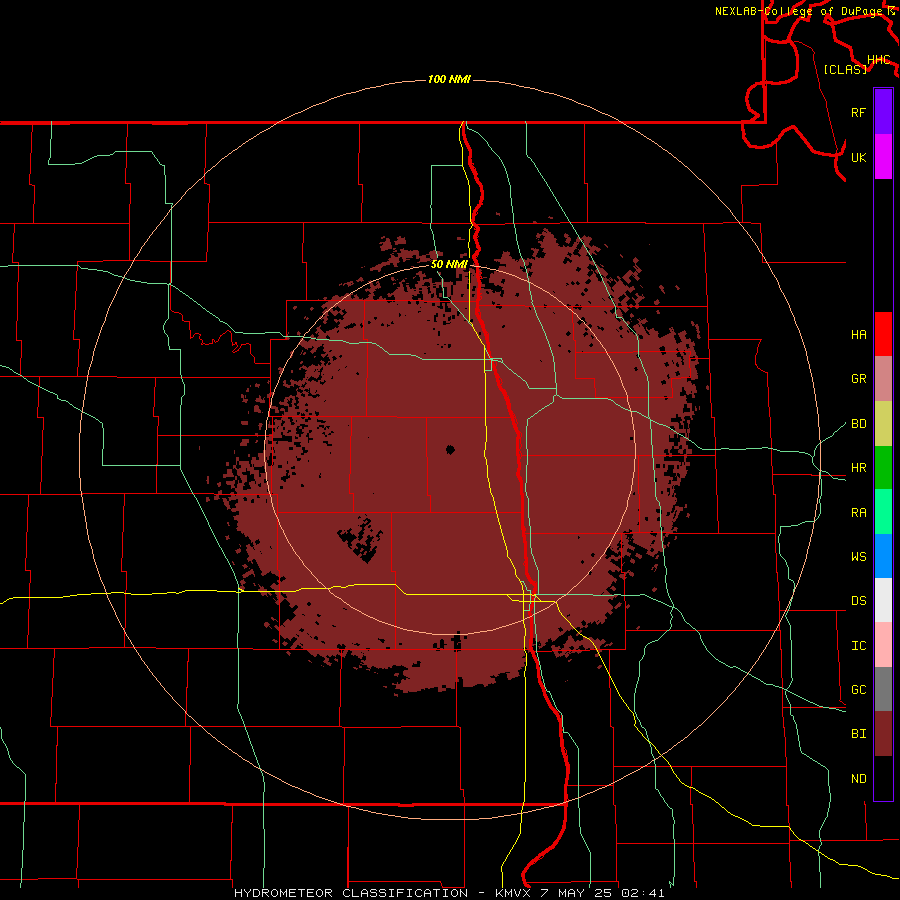Click the HR legend label
This screenshot has height=900, width=900.
(858, 468)
